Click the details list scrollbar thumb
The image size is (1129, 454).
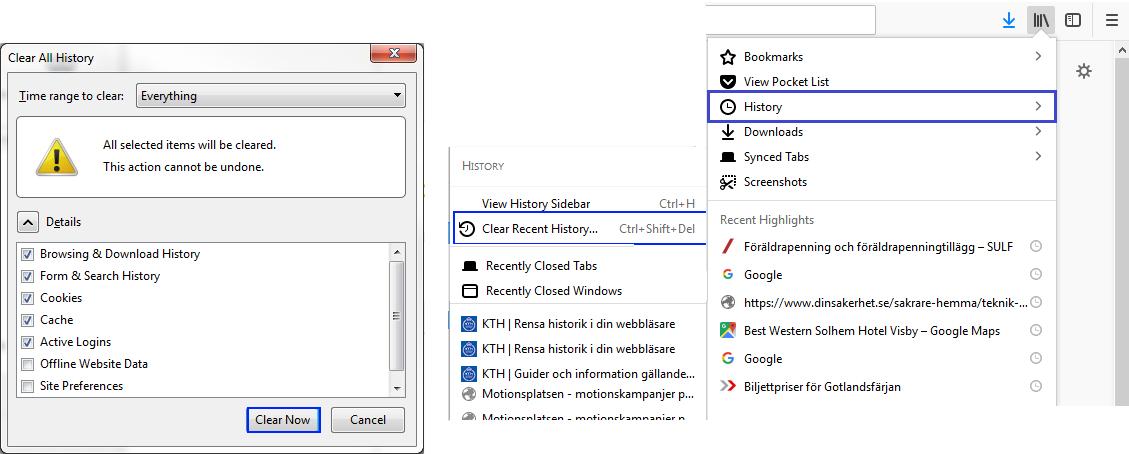pyautogui.click(x=397, y=315)
